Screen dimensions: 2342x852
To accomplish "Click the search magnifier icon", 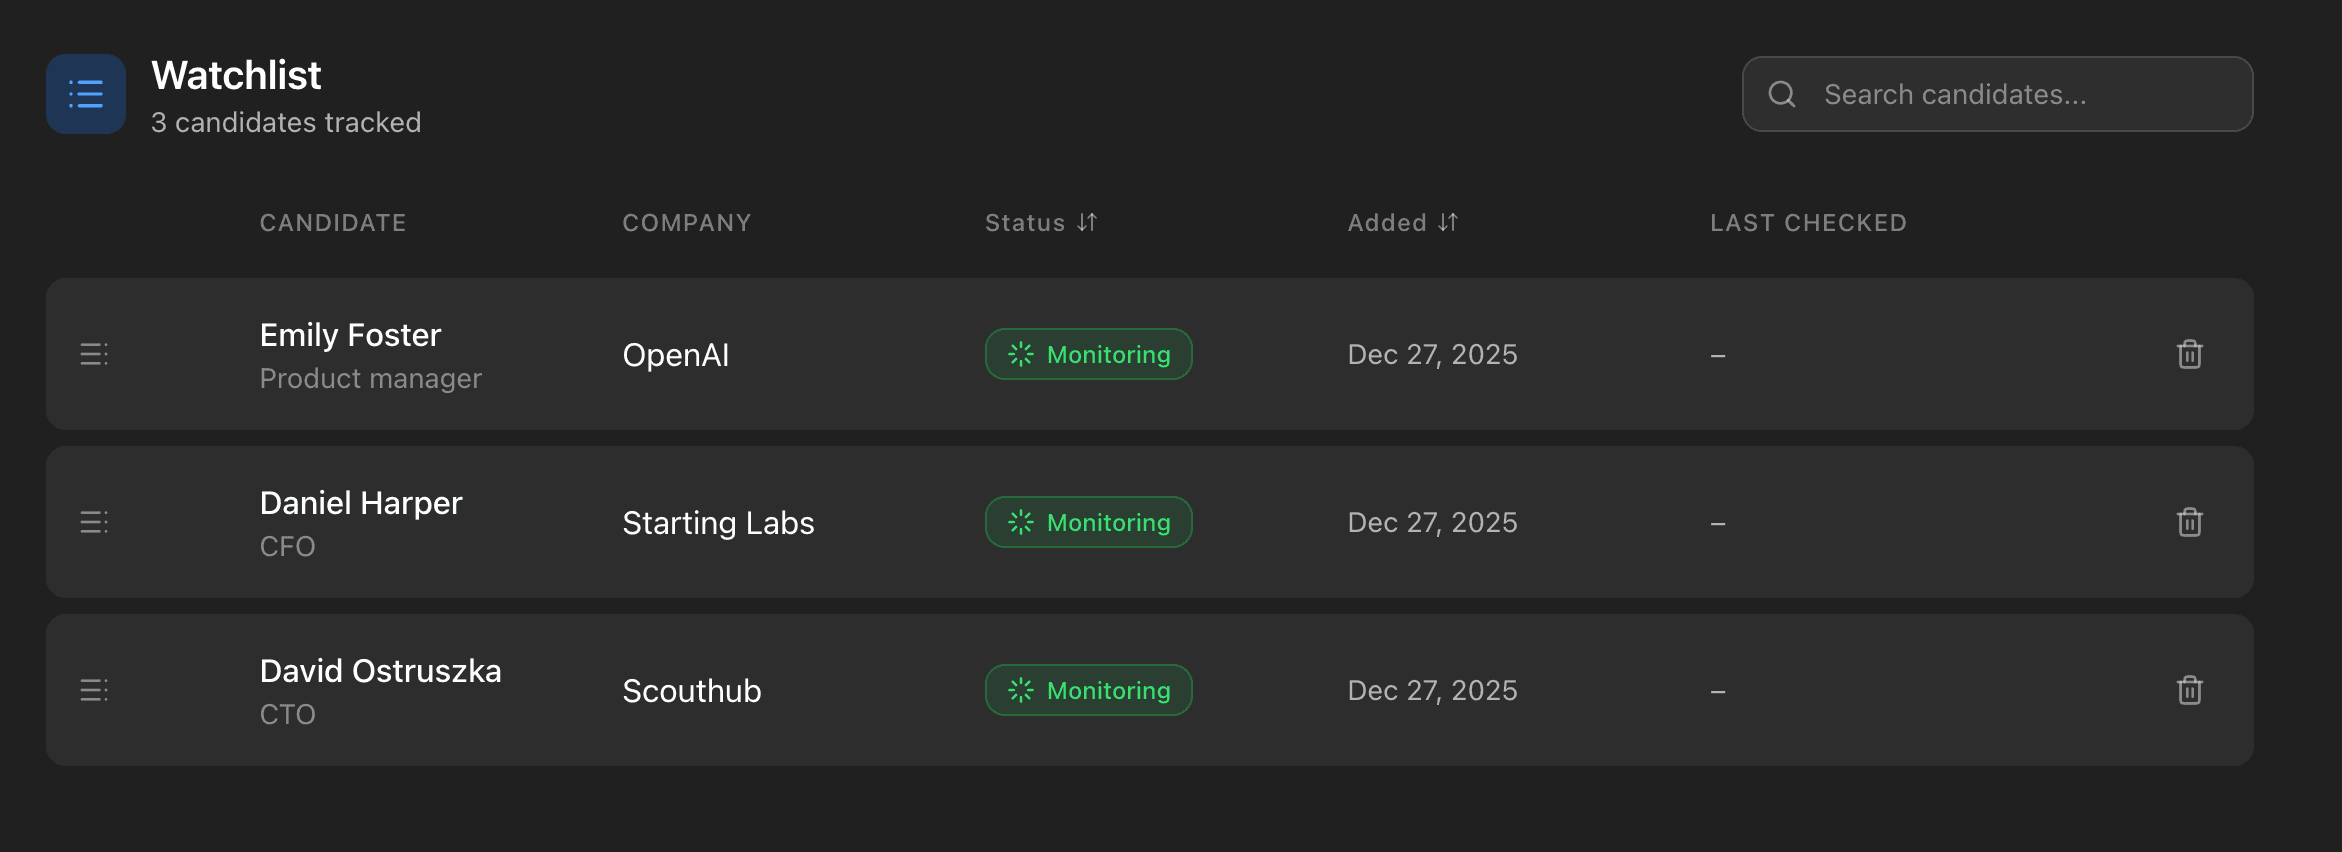I will [x=1784, y=93].
